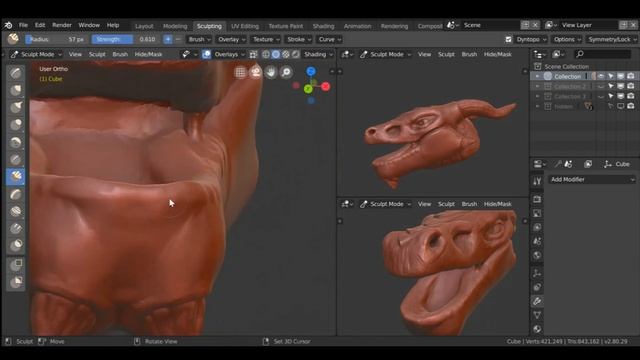Viewport: 640px width, 360px height.
Task: Open the Output properties tab
Action: (537, 213)
